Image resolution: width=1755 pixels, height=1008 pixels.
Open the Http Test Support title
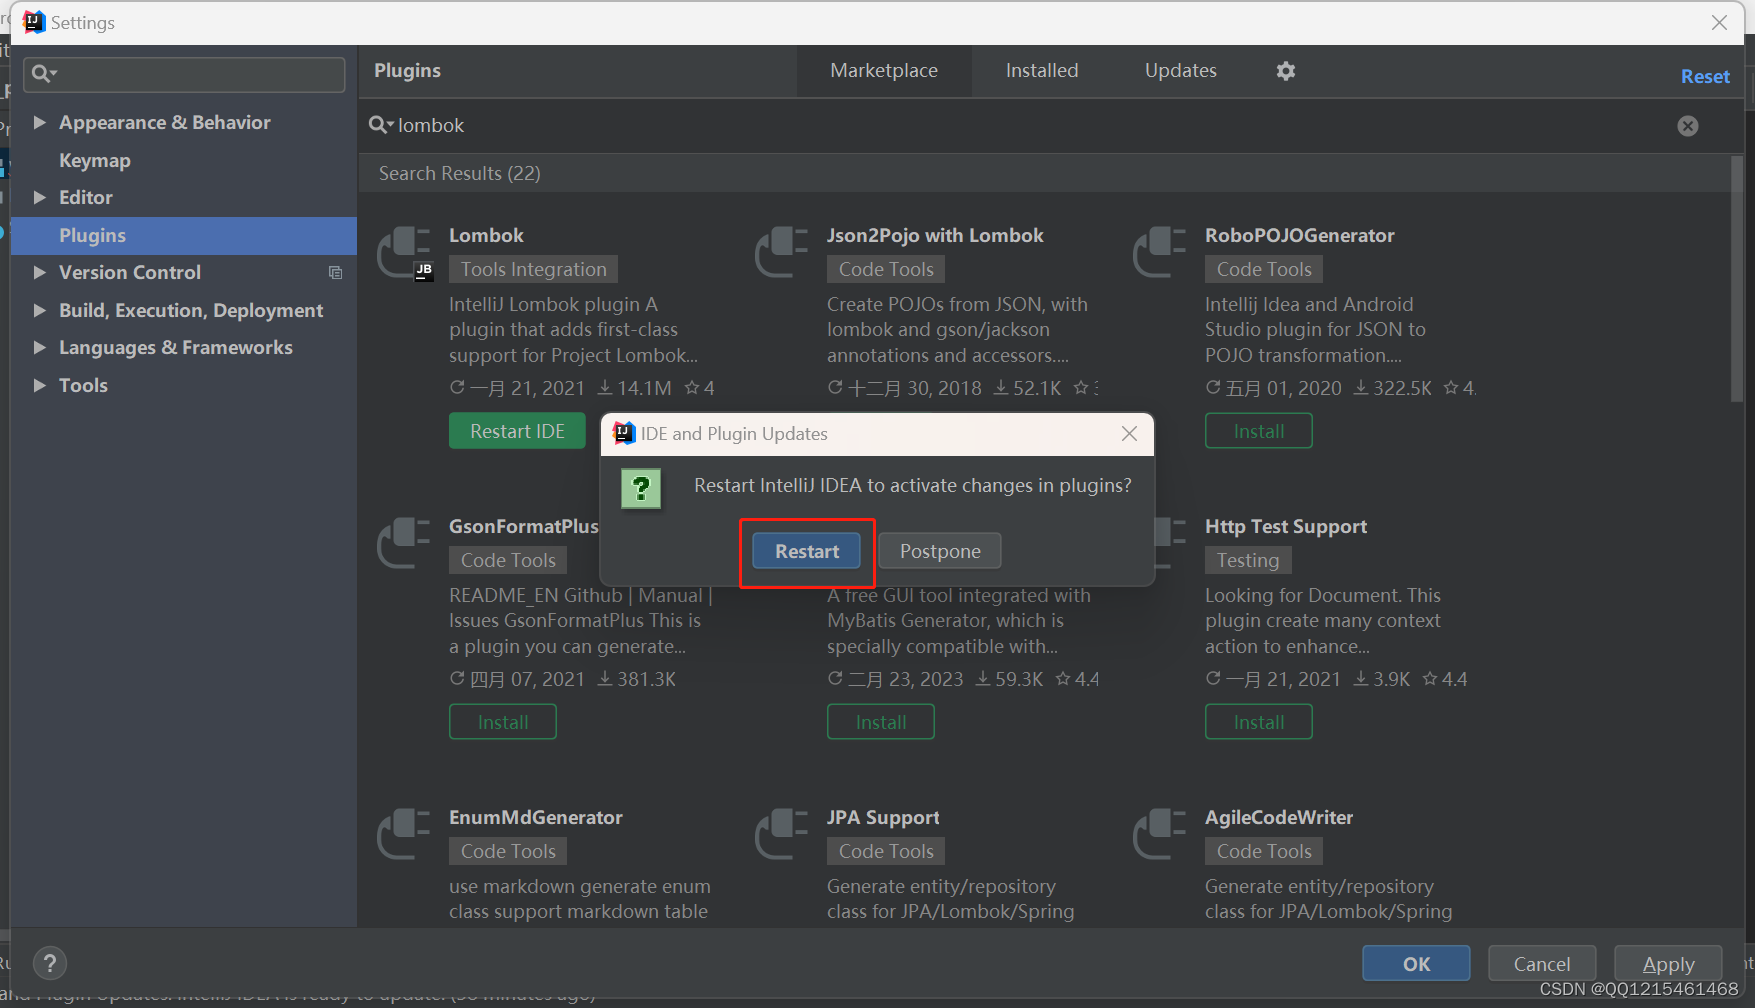(x=1286, y=526)
